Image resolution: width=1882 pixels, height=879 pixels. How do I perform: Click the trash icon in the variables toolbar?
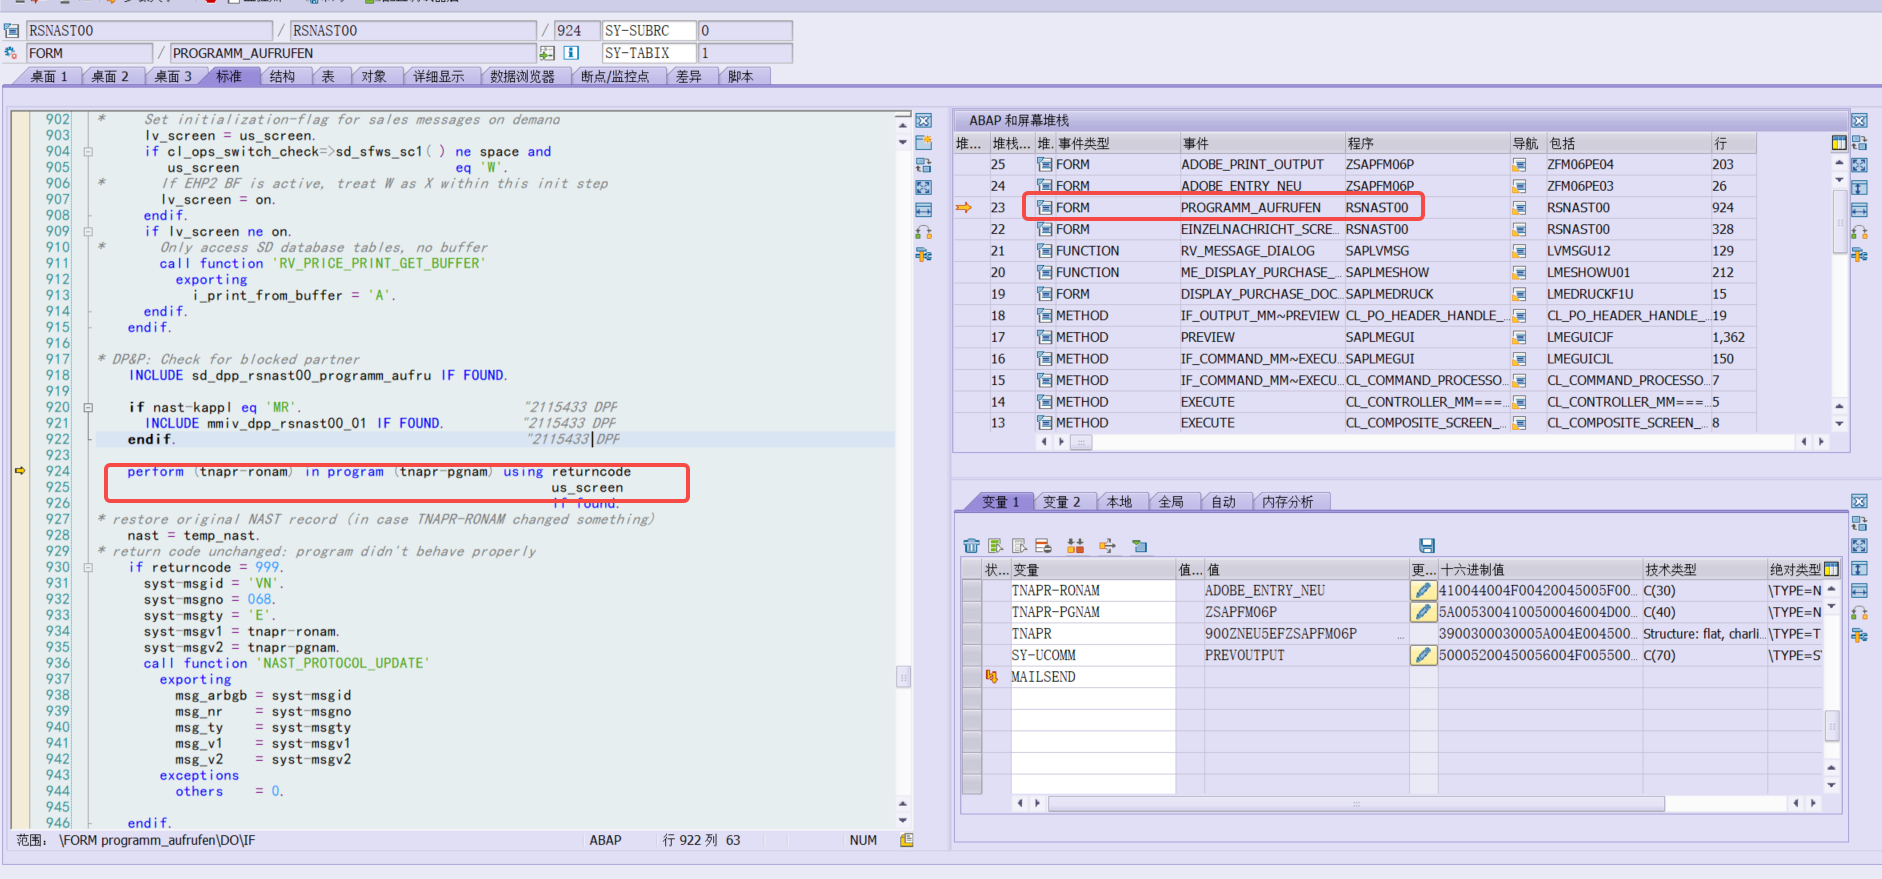[970, 546]
